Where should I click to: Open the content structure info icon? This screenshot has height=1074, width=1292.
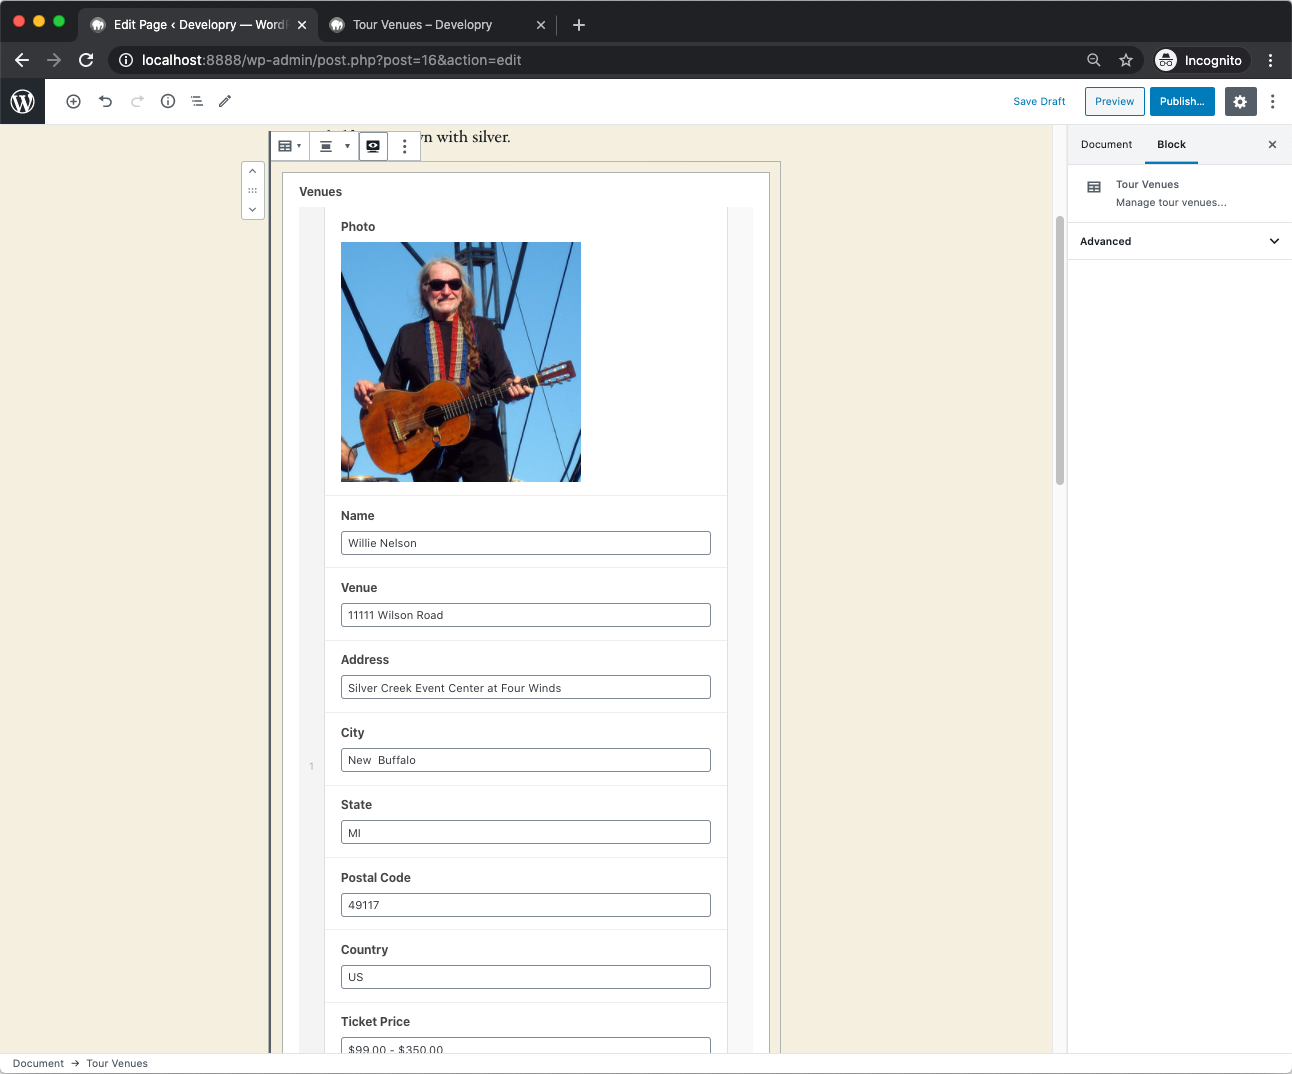click(168, 101)
